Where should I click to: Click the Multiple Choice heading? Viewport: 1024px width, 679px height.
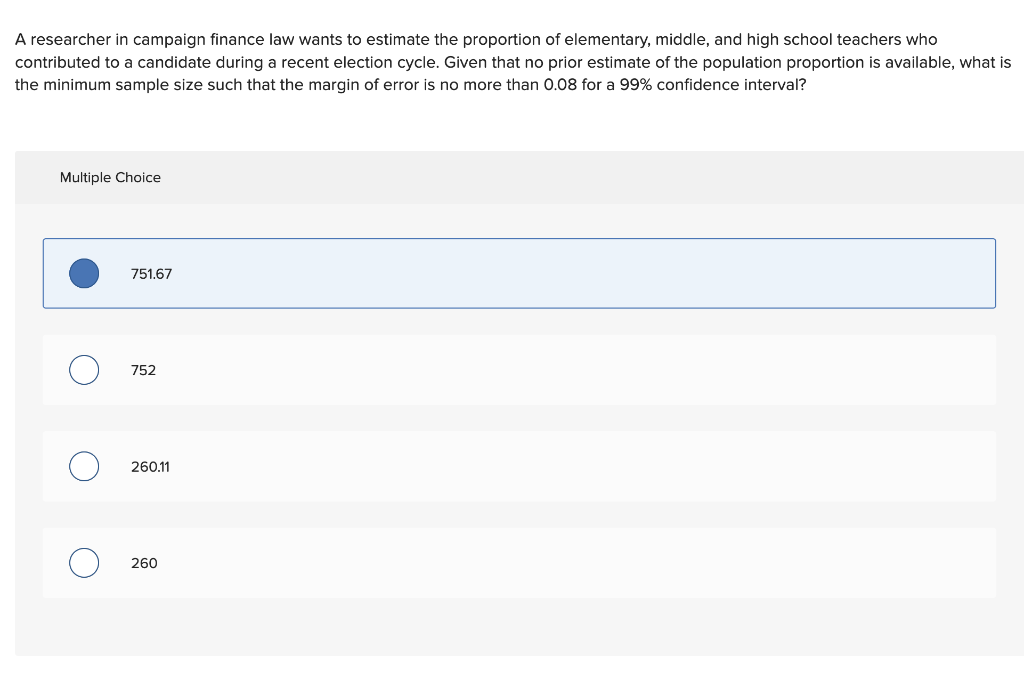click(110, 178)
